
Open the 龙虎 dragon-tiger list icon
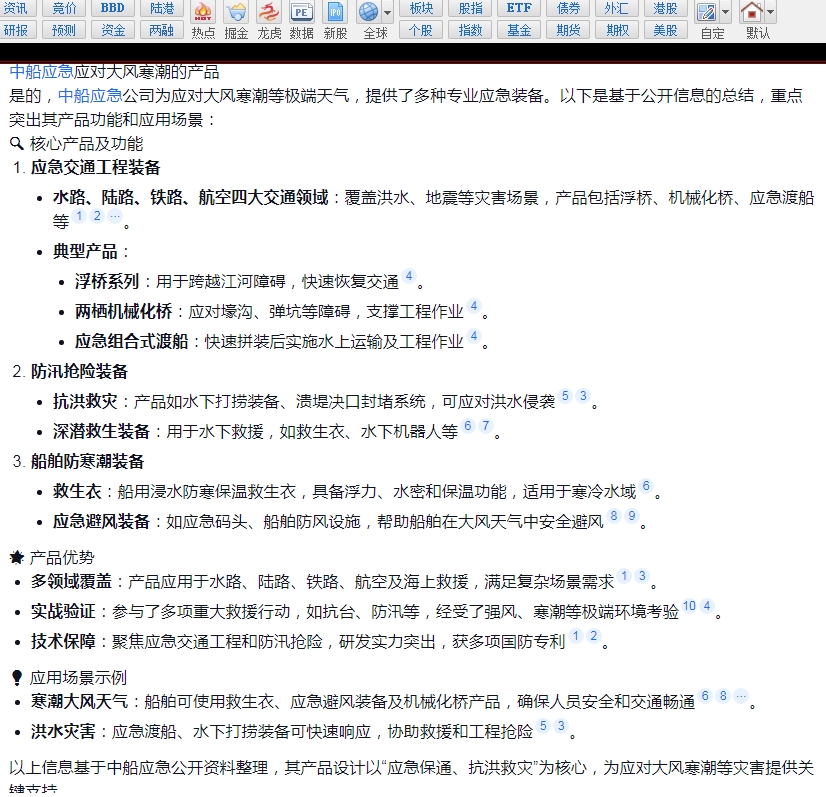coord(269,20)
